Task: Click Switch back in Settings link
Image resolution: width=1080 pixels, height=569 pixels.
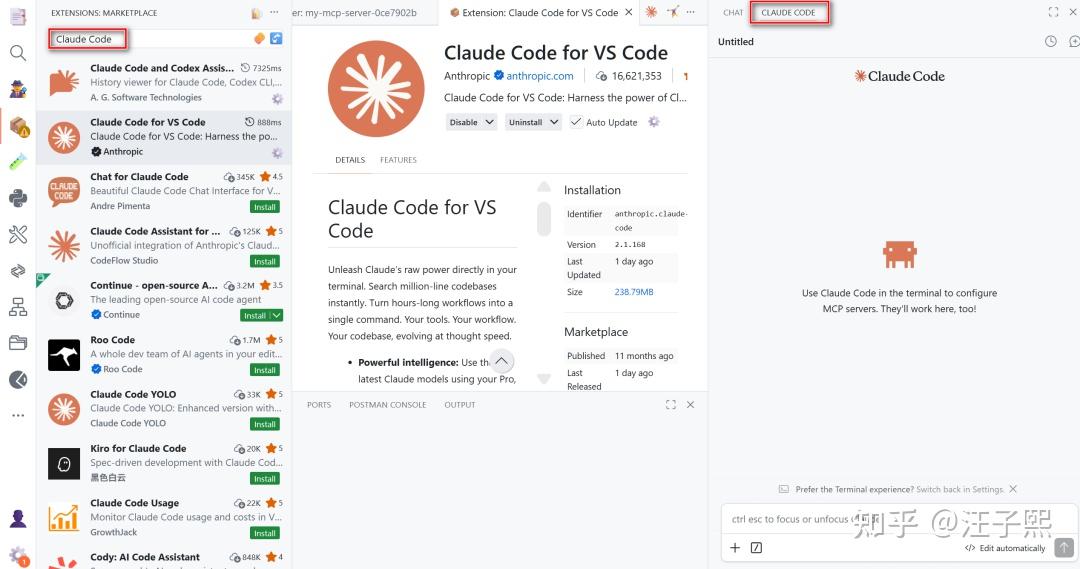Action: 960,489
